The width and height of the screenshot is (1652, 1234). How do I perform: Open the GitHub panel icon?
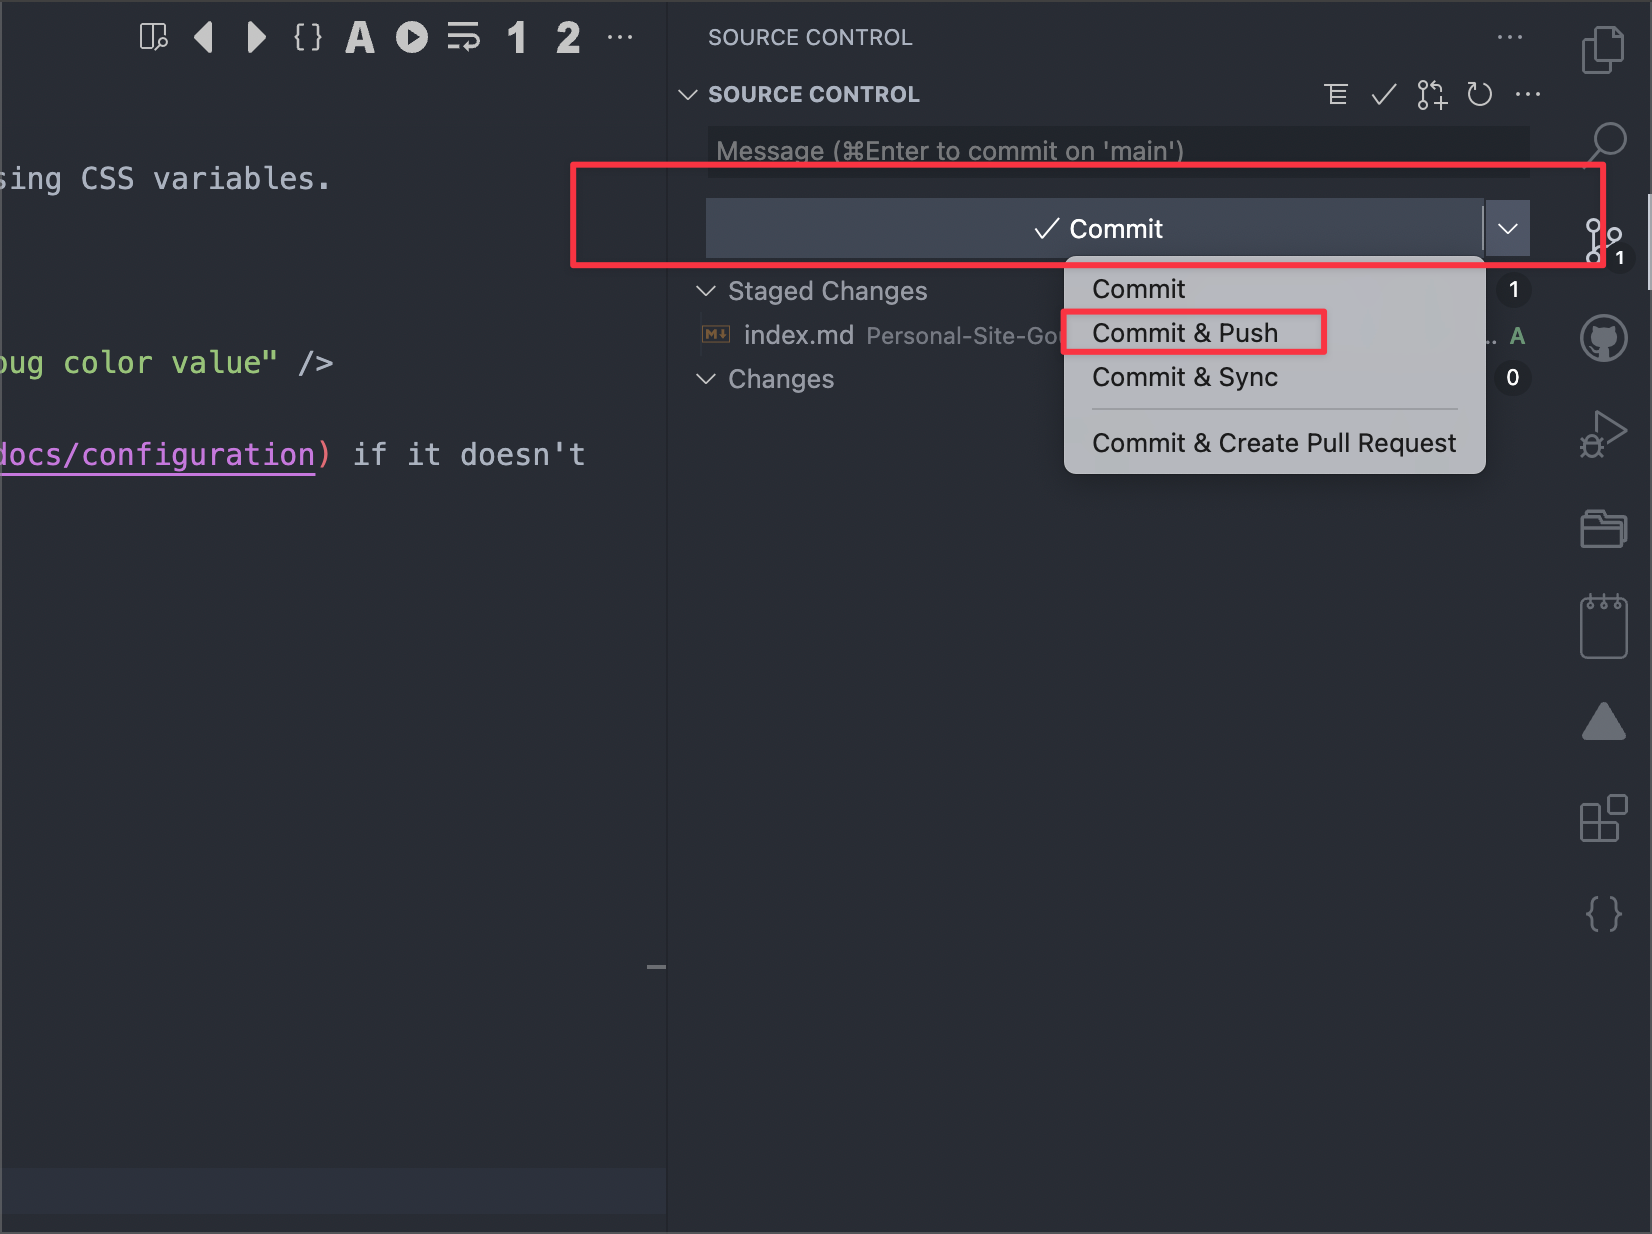(1603, 338)
